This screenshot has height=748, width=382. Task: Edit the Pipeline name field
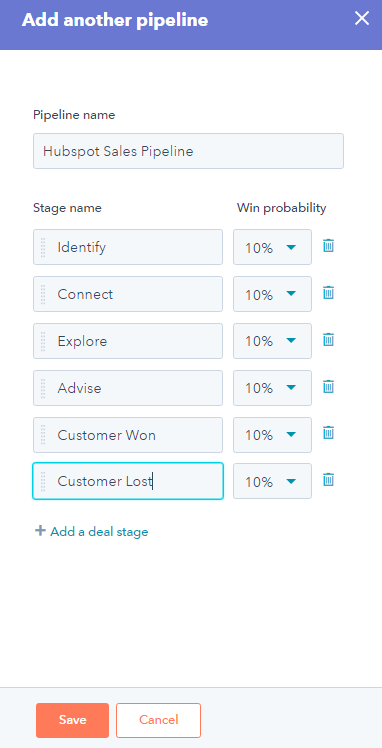coord(188,151)
